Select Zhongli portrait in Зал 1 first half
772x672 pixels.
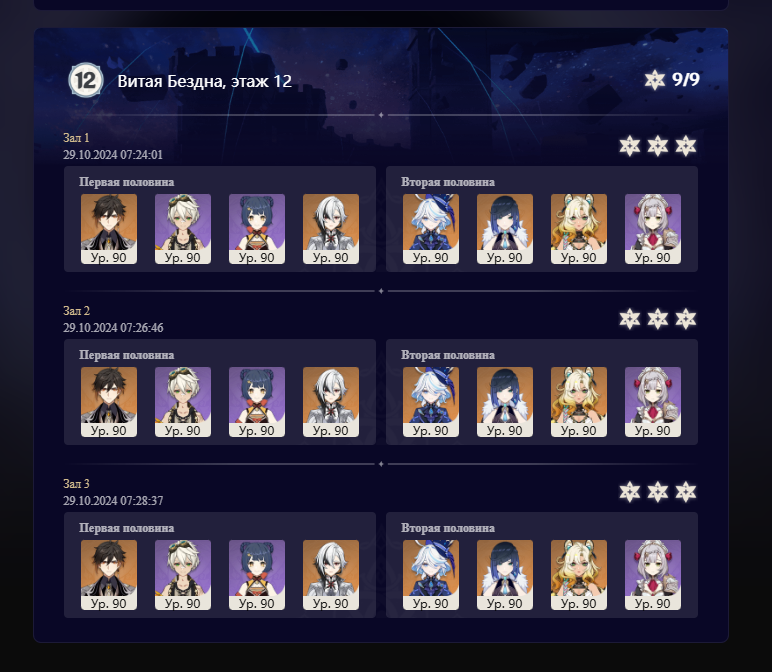pos(109,229)
